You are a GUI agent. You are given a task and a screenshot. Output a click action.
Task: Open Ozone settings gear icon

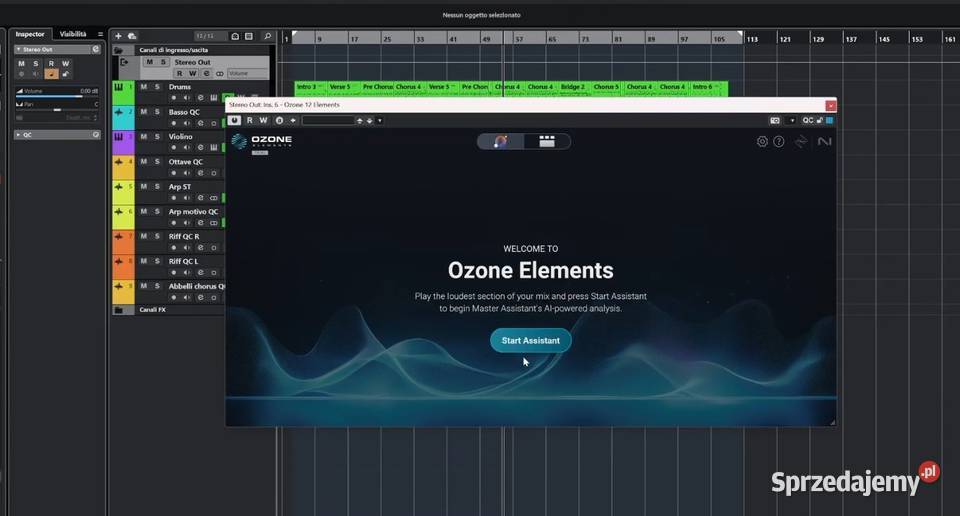(762, 141)
